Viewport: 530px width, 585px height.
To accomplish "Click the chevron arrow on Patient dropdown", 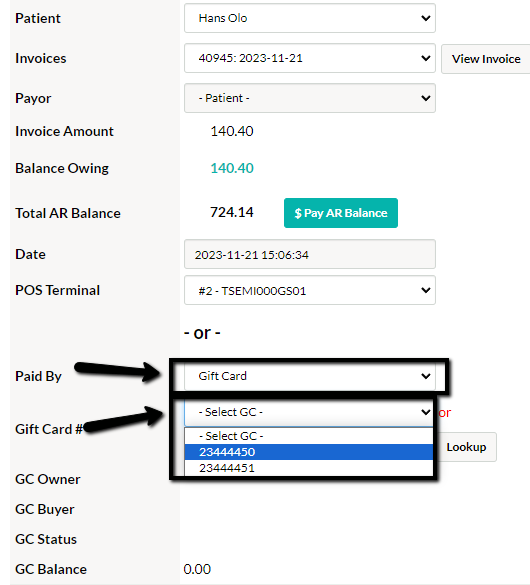I will [x=426, y=18].
